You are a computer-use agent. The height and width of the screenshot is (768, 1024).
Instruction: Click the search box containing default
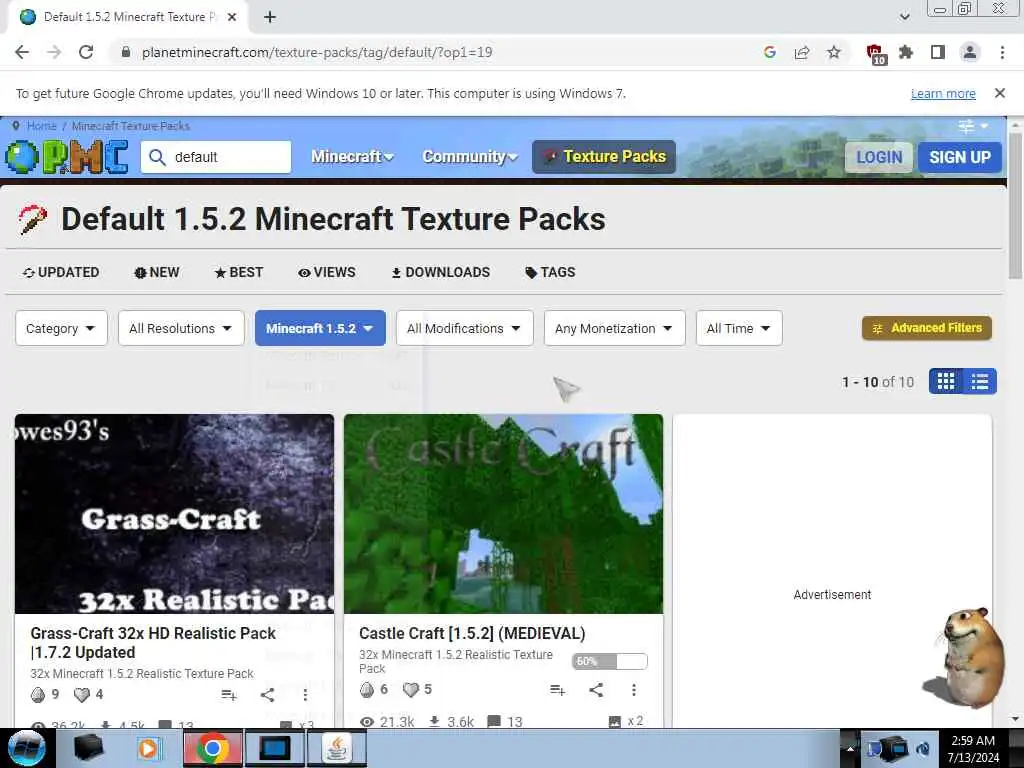point(216,157)
